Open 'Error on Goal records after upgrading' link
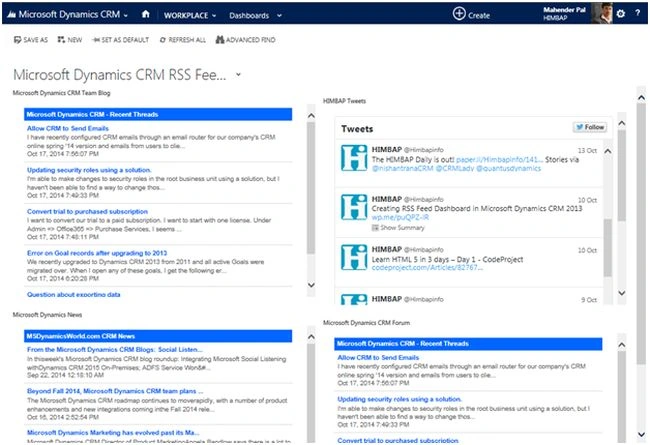This screenshot has height=445, width=650. pyautogui.click(x=97, y=253)
